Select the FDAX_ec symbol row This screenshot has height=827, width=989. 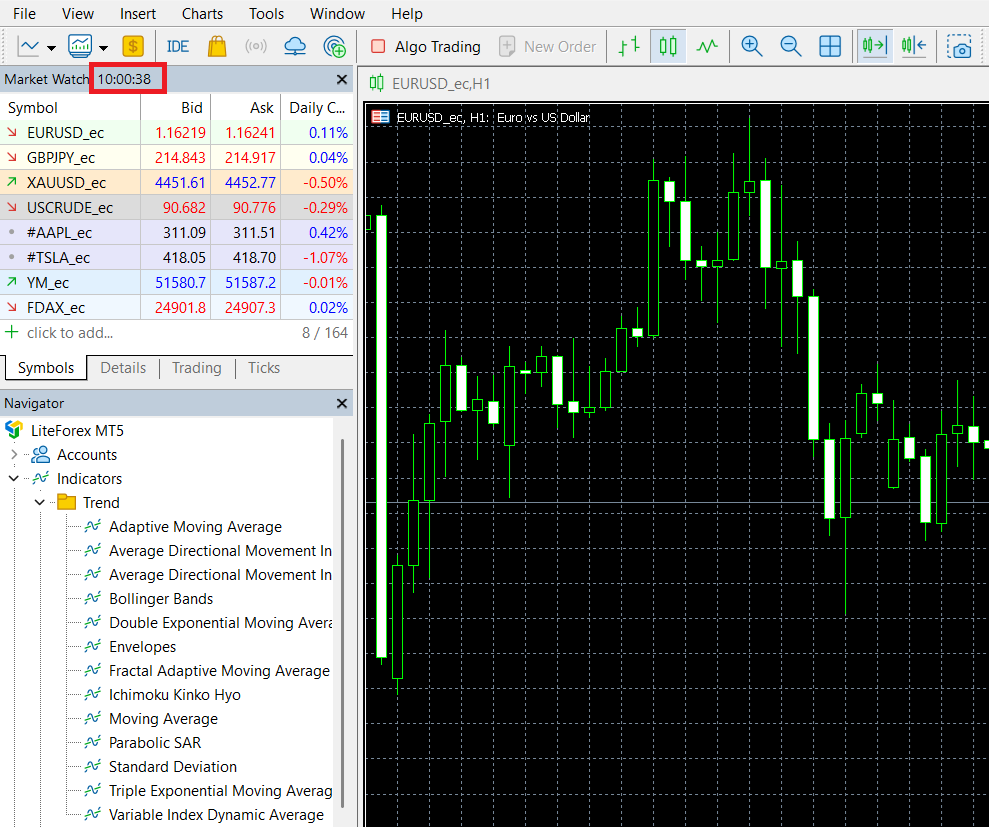pos(177,307)
